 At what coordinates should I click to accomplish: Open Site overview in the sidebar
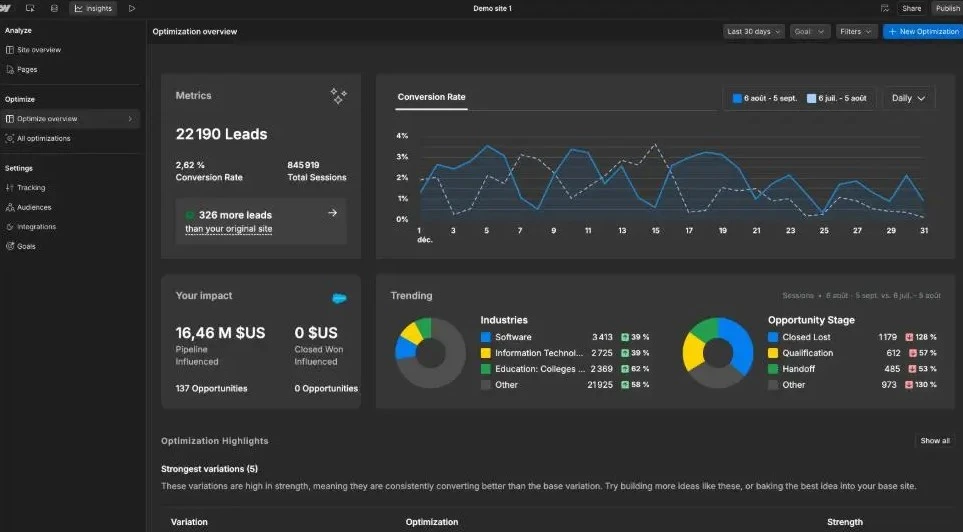pyautogui.click(x=39, y=50)
